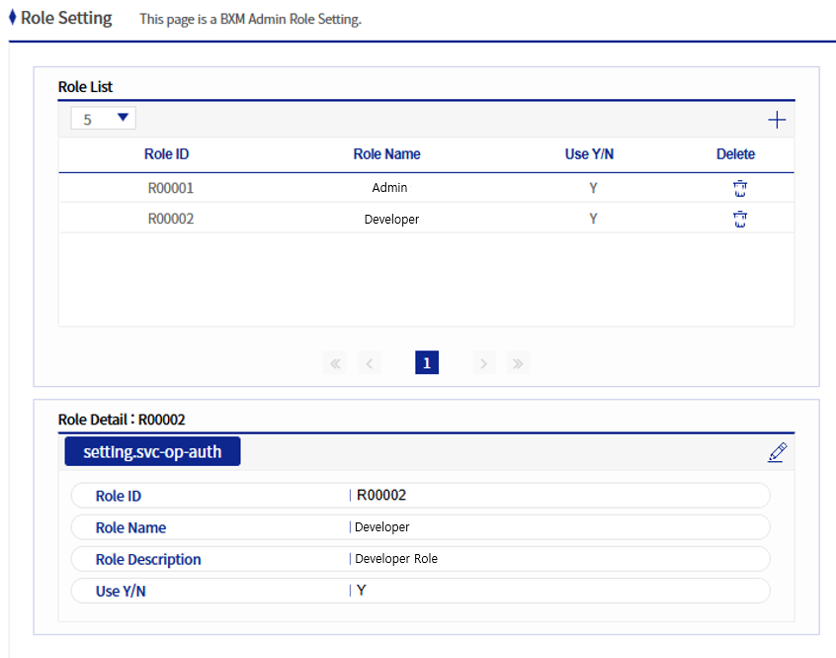Click the Role Name column header

pyautogui.click(x=387, y=154)
